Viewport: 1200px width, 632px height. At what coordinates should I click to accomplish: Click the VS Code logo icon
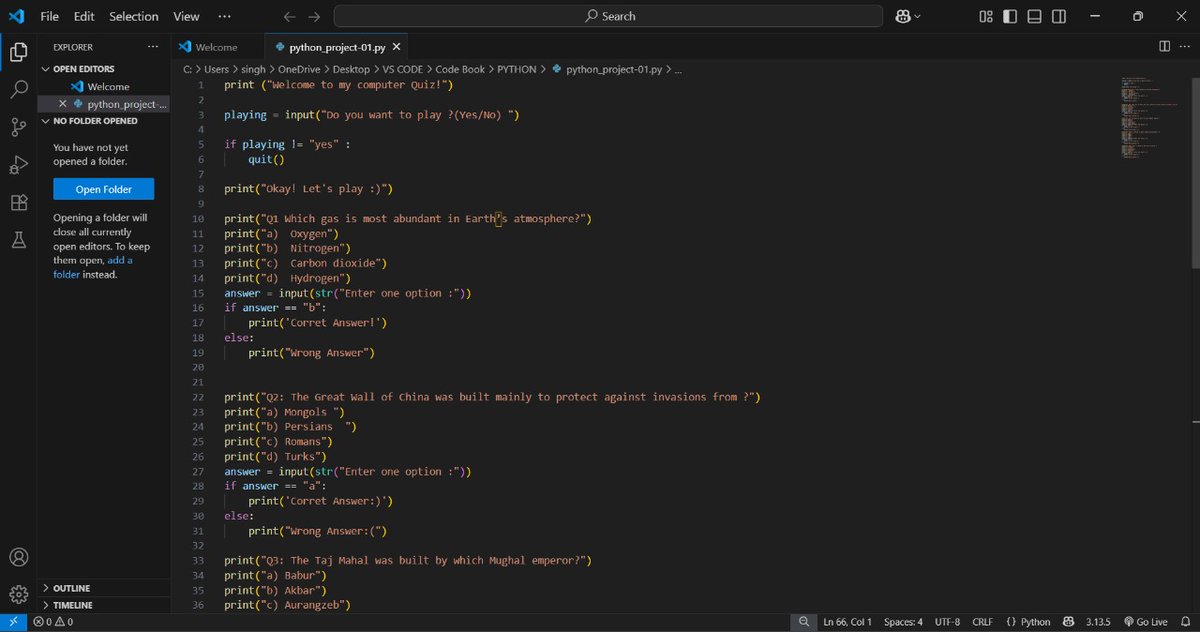(17, 16)
